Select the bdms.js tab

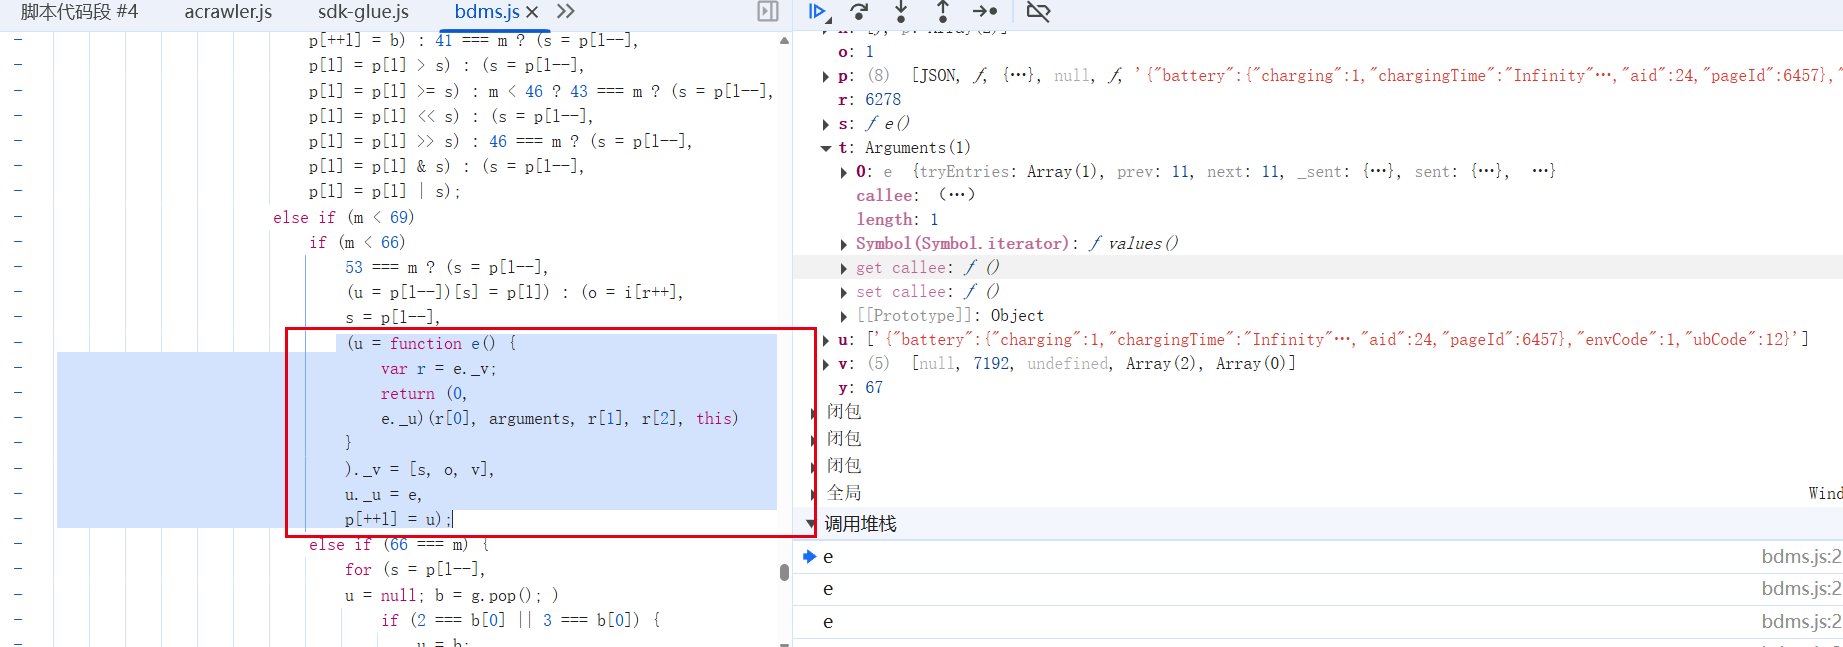(x=487, y=12)
